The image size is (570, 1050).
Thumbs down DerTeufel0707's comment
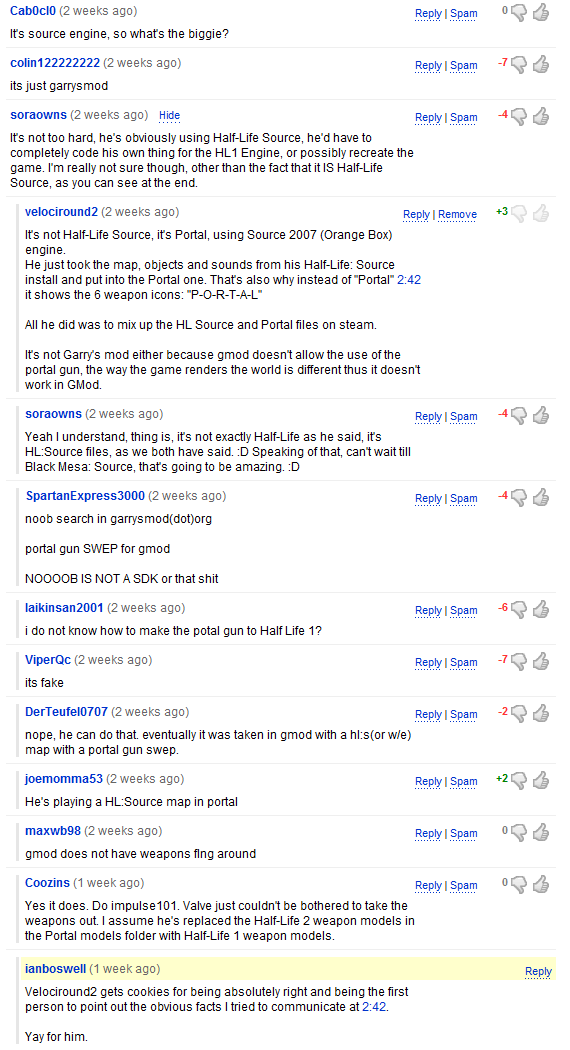519,714
